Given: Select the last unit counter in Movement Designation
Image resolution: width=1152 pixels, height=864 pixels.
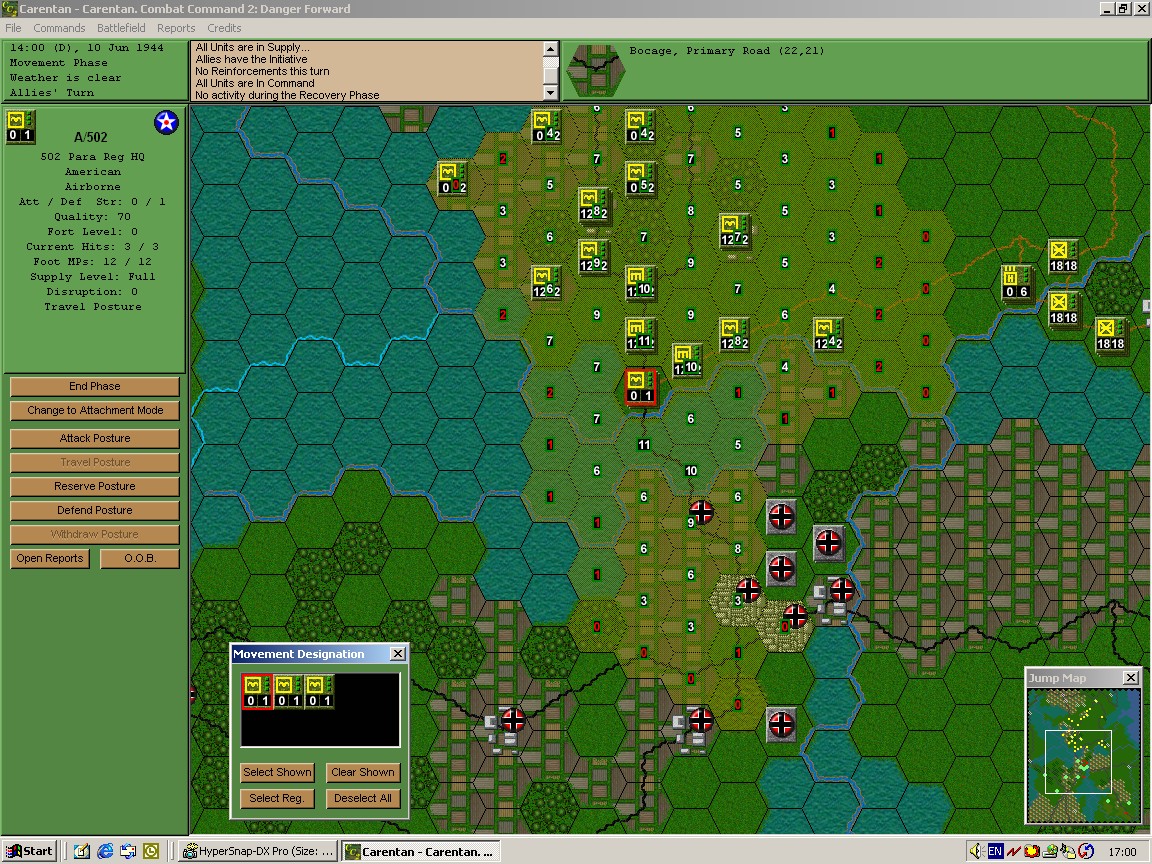Looking at the screenshot, I should point(319,692).
